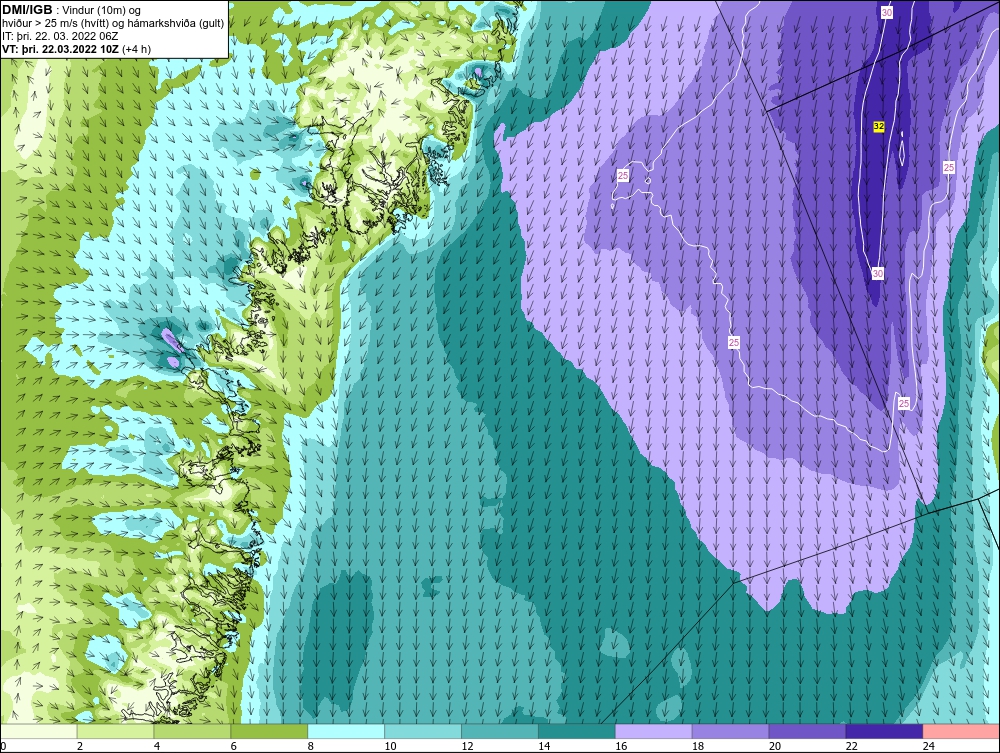Click the legend scale value 10
Screen dimensions: 1000x753
tap(390, 746)
